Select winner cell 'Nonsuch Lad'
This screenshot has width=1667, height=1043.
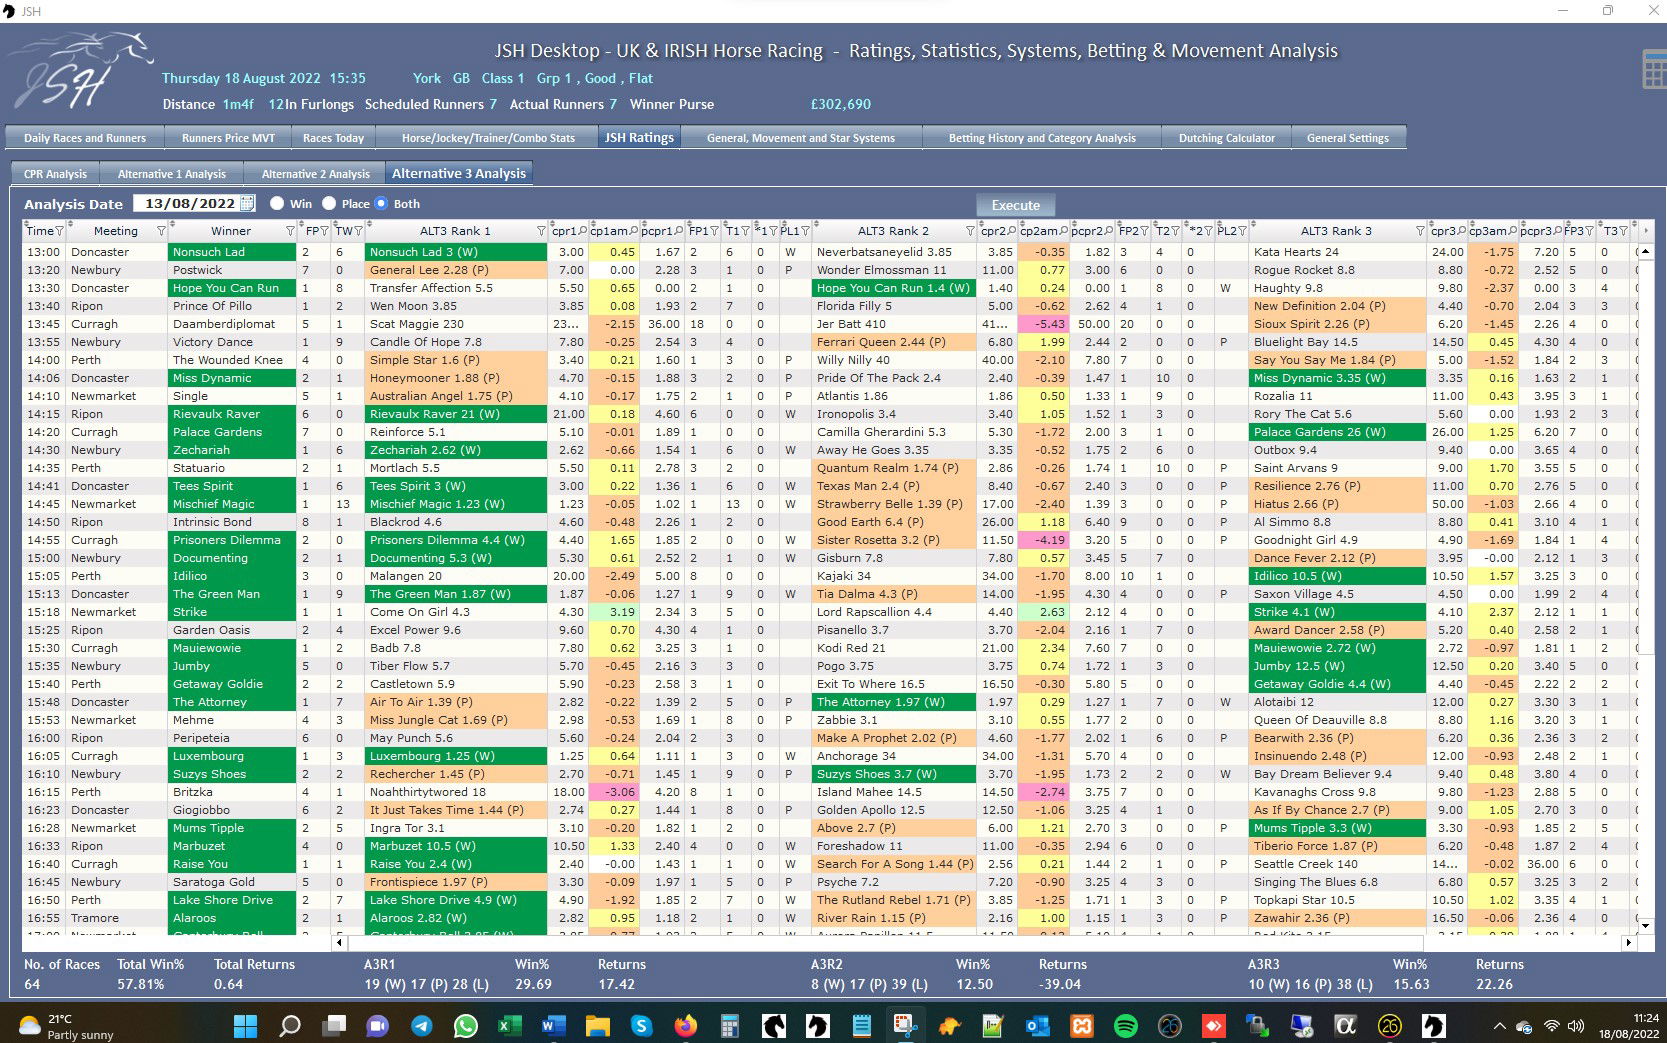232,252
